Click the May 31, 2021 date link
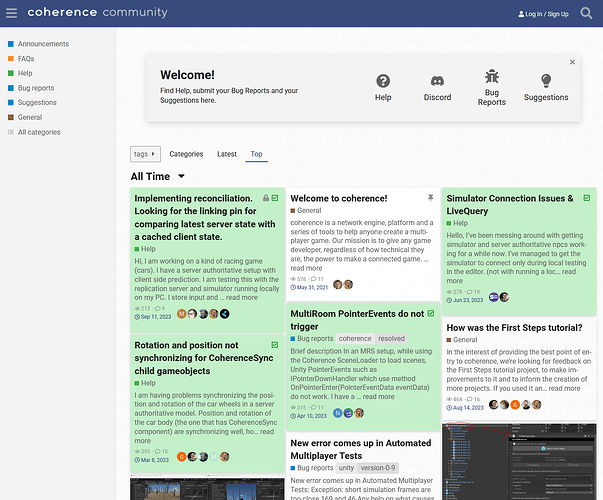Viewport: 603px width, 500px height. click(309, 287)
